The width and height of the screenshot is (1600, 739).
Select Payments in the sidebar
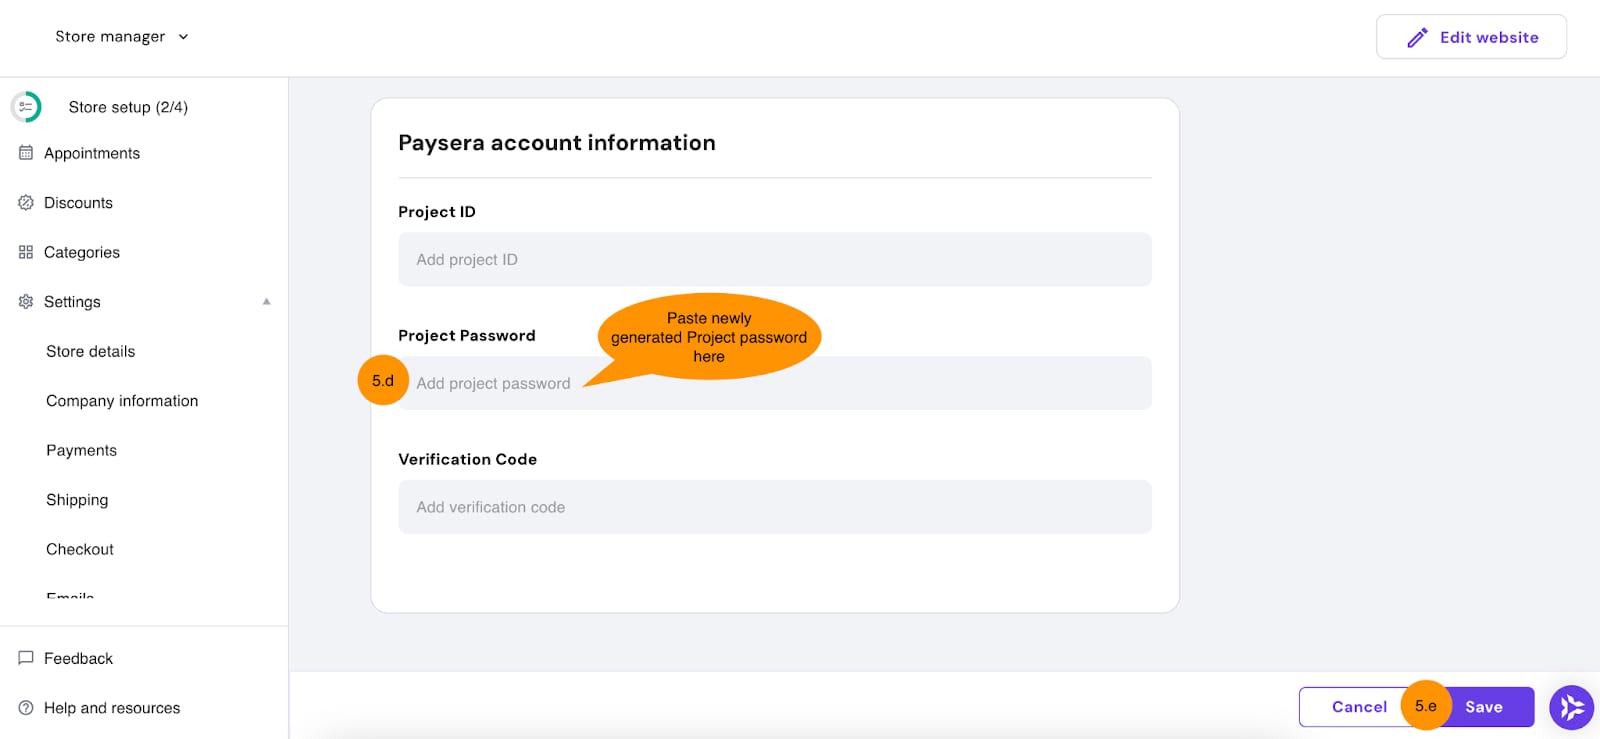tap(81, 451)
